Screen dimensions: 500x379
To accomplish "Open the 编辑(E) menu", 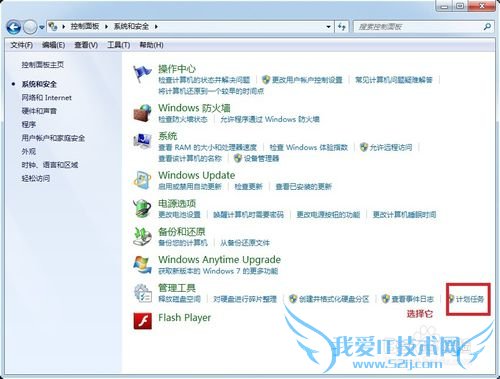I will (53, 45).
